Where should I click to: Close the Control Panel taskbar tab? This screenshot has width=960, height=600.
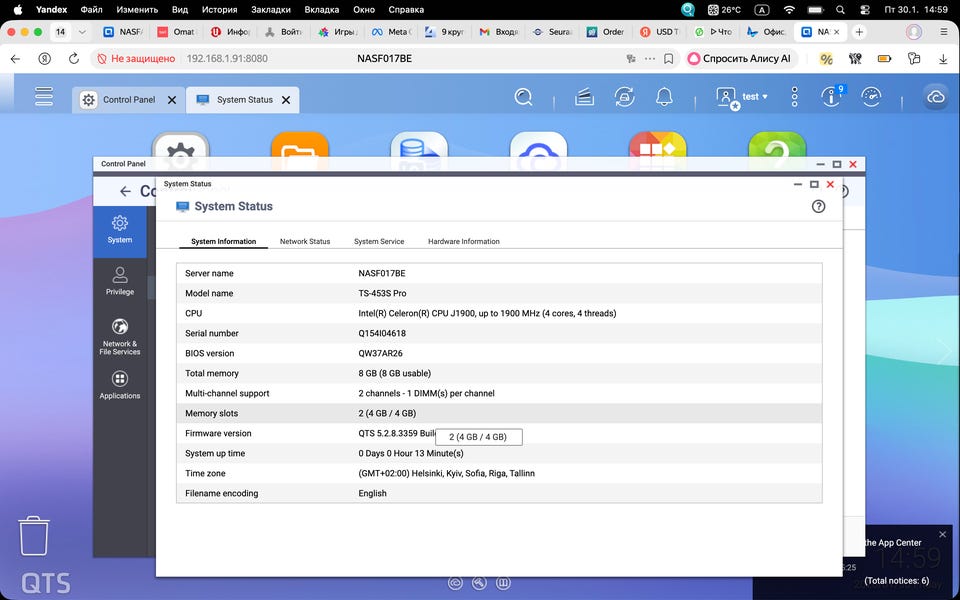[x=172, y=100]
